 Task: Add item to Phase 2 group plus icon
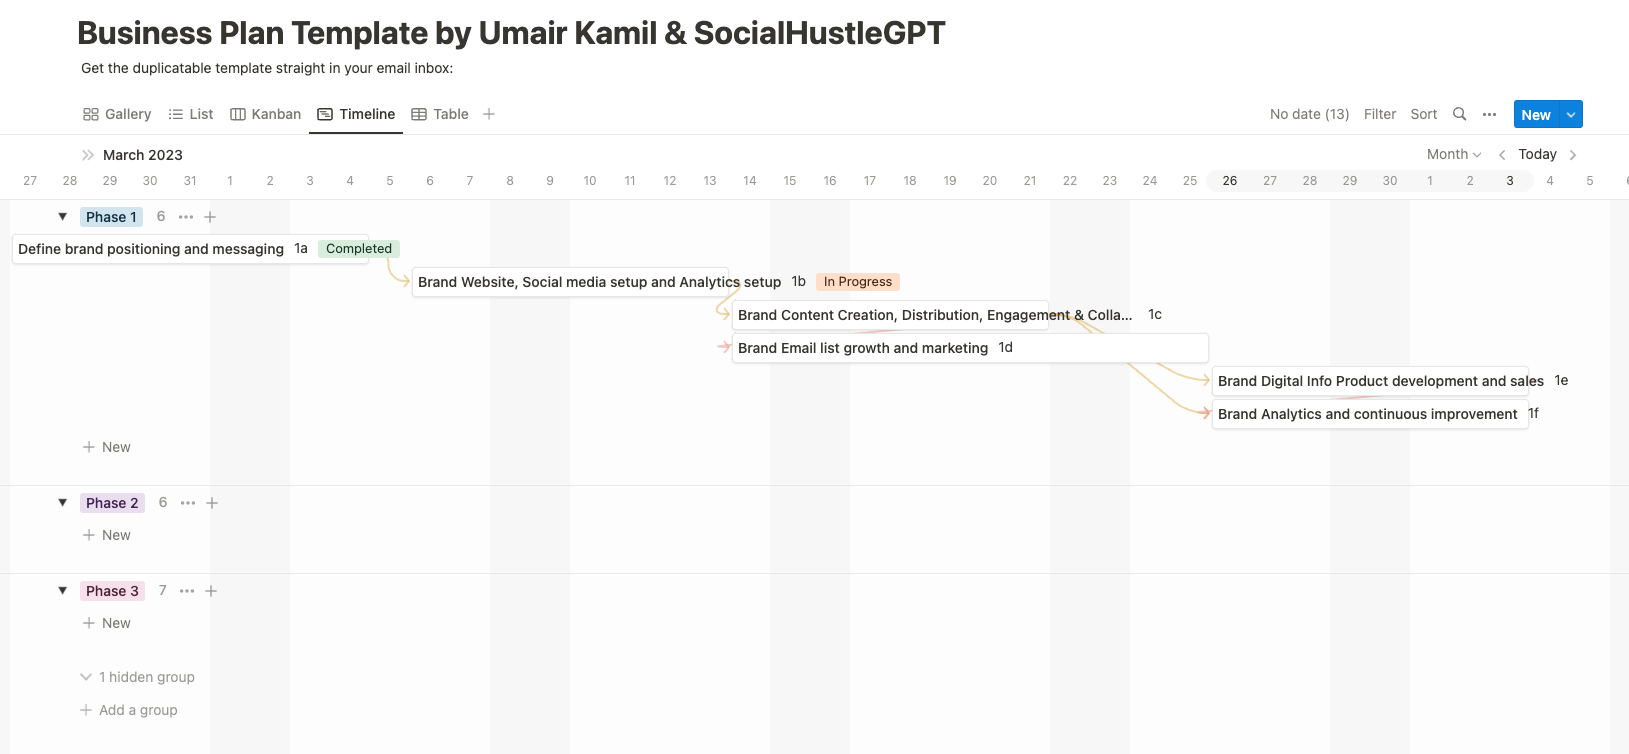[x=212, y=503]
